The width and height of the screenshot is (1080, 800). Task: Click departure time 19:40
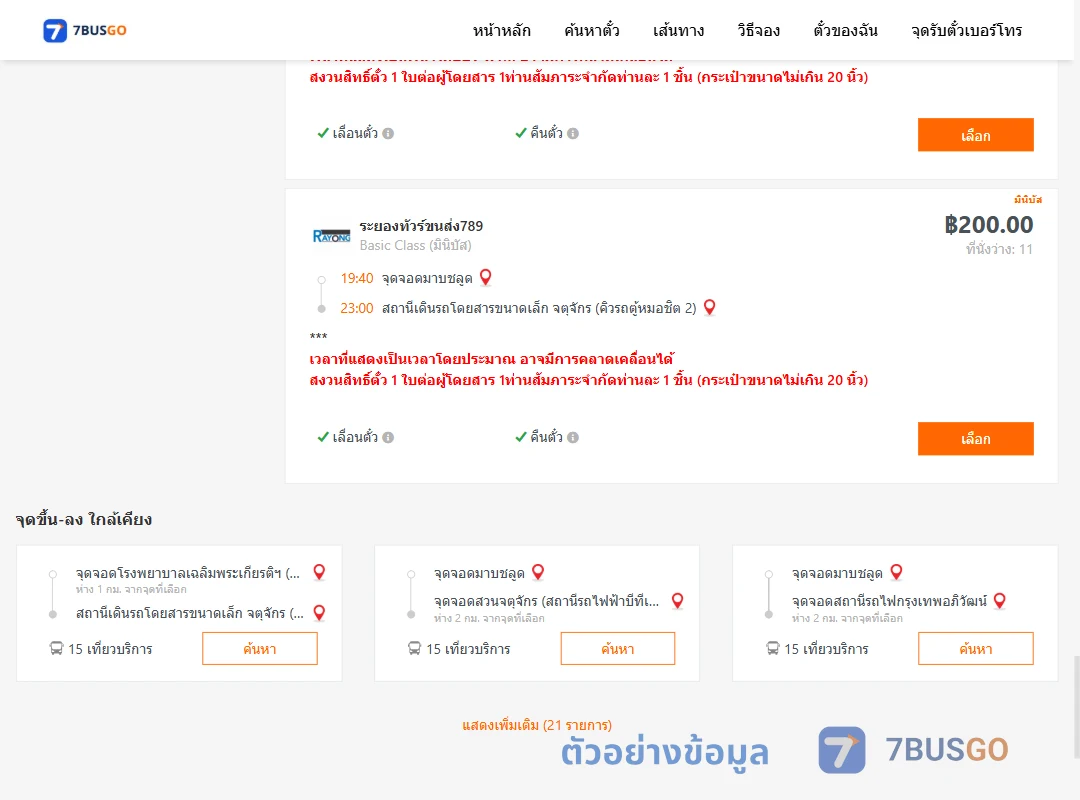click(x=357, y=278)
